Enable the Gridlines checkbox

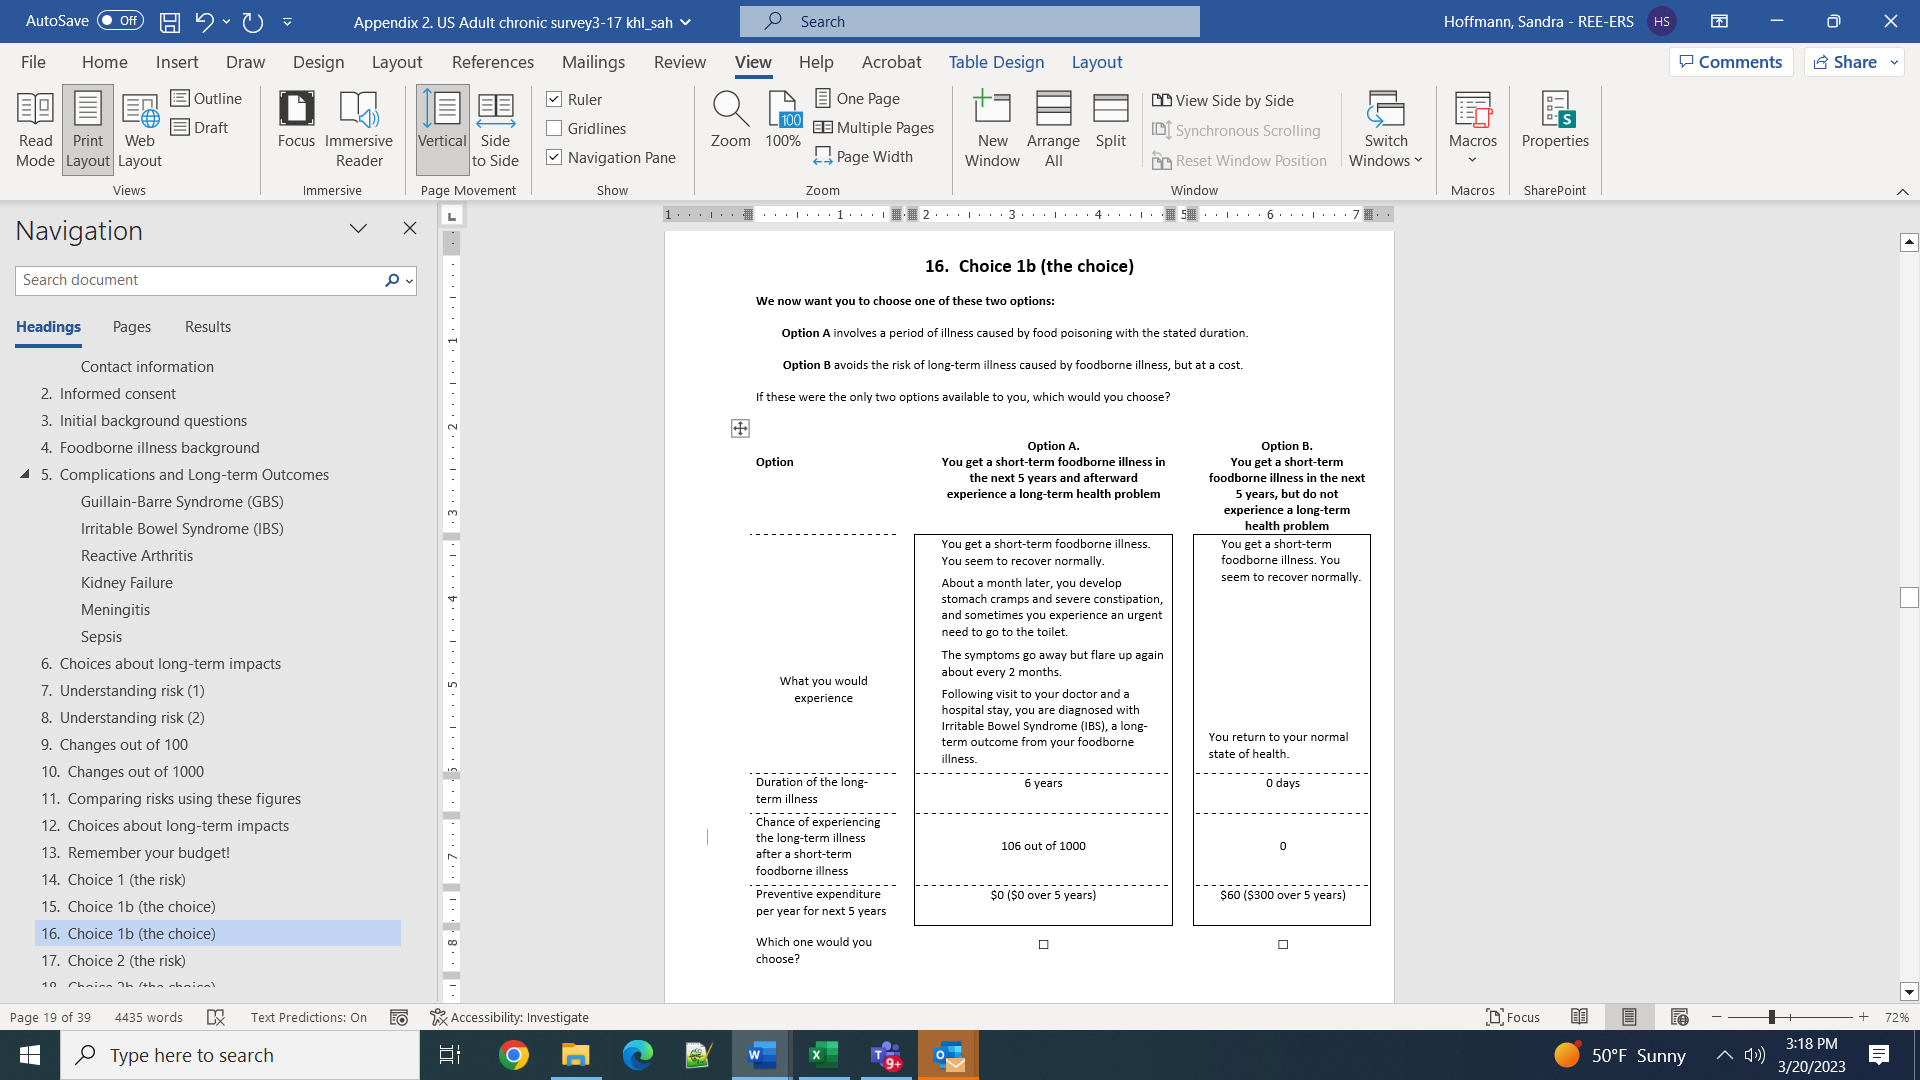[554, 128]
